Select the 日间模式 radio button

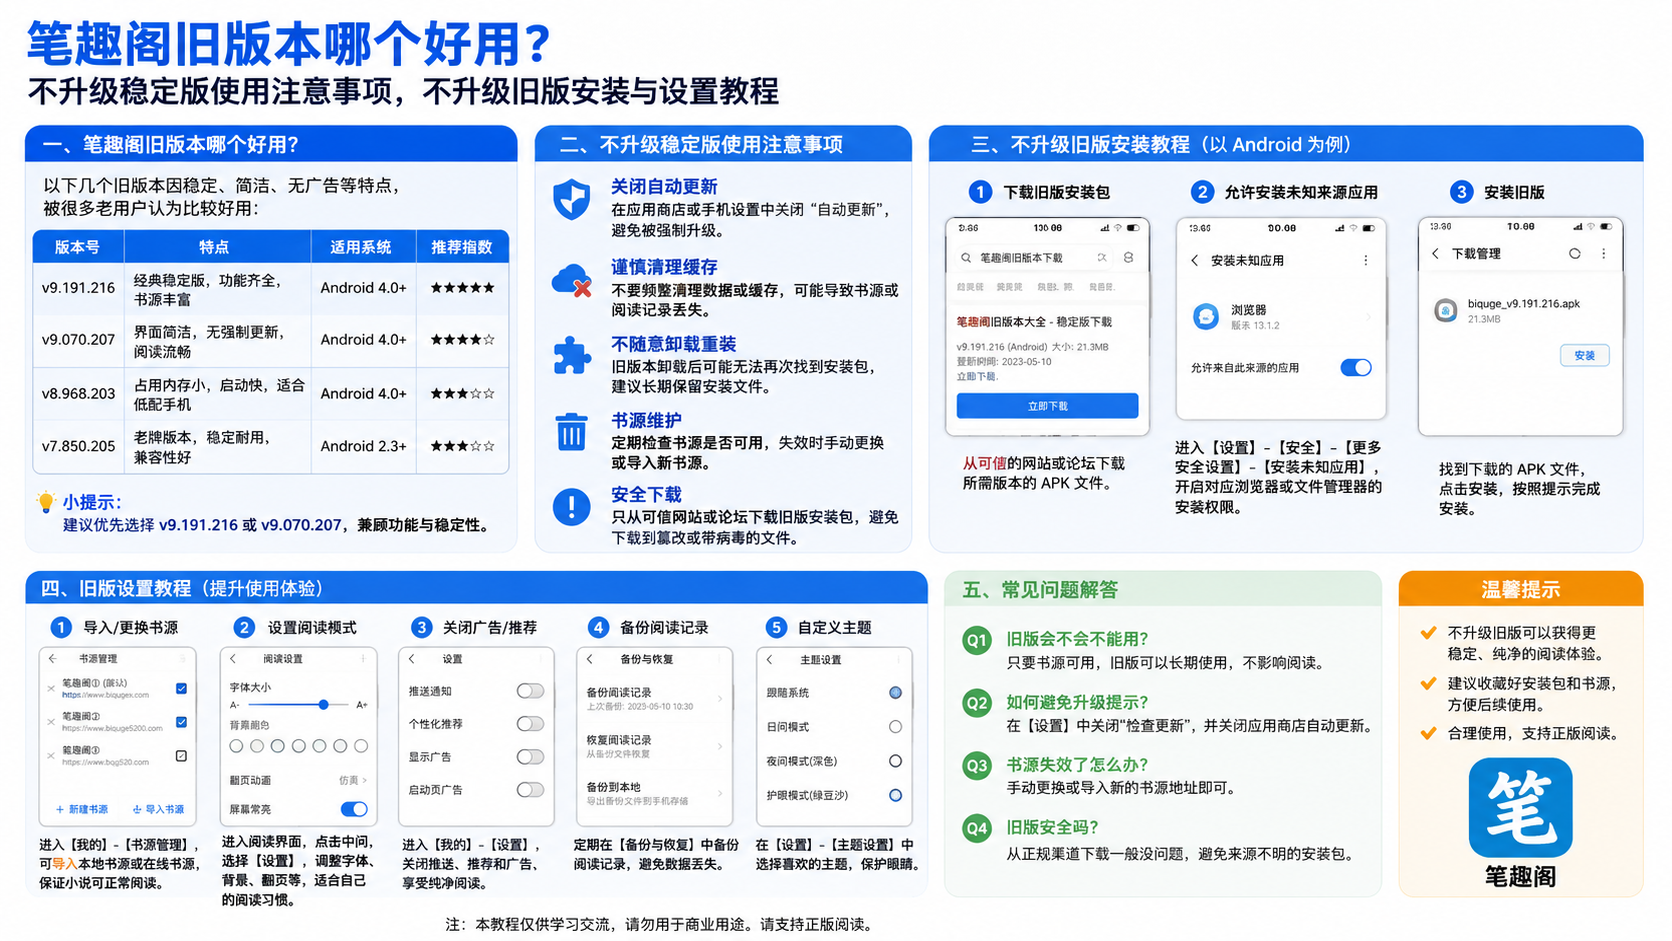coord(895,727)
